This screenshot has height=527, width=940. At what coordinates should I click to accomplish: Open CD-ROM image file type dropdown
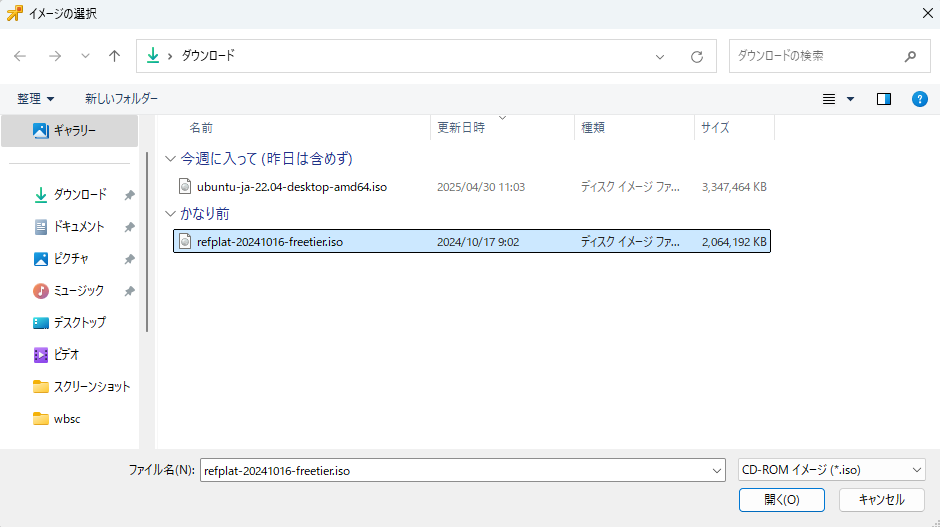[831, 469]
